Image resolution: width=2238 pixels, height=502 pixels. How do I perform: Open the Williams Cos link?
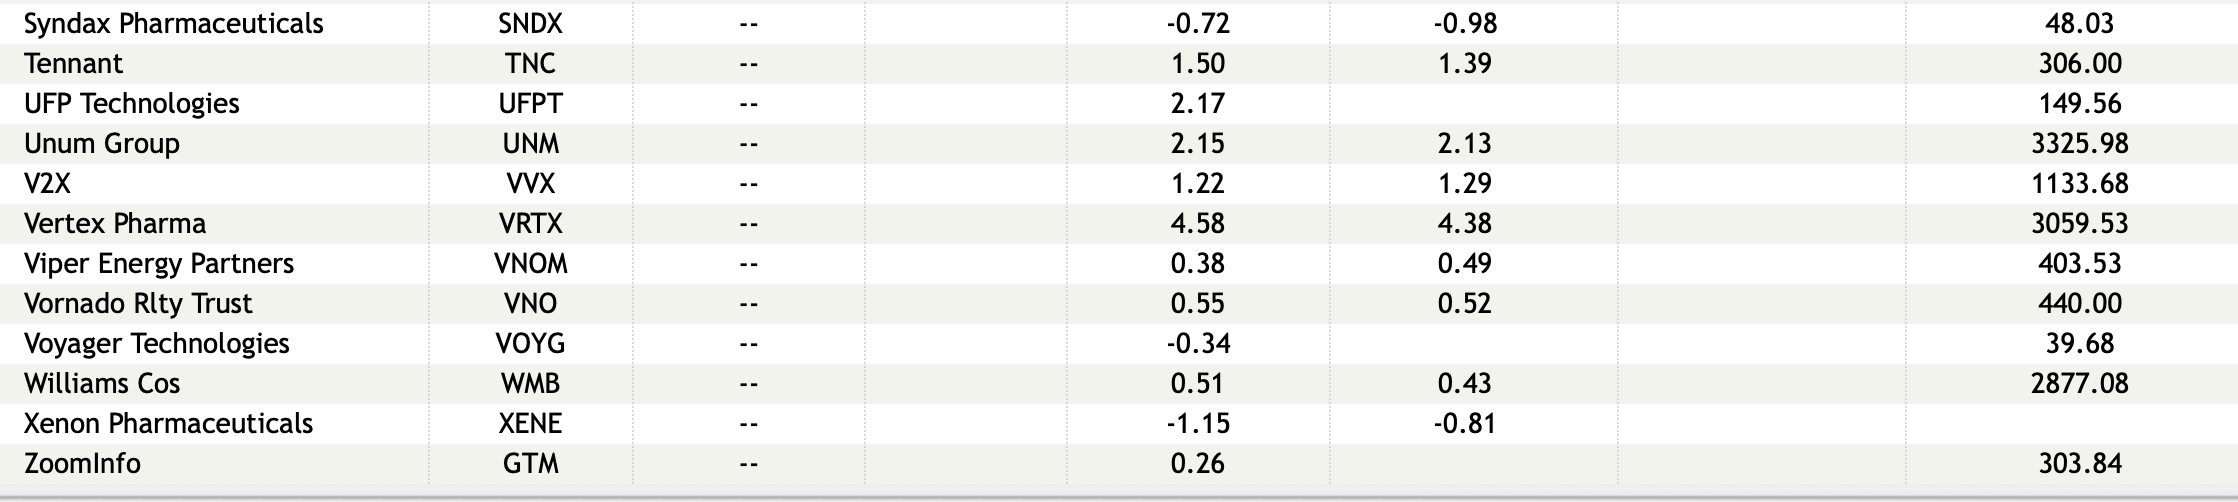(102, 383)
